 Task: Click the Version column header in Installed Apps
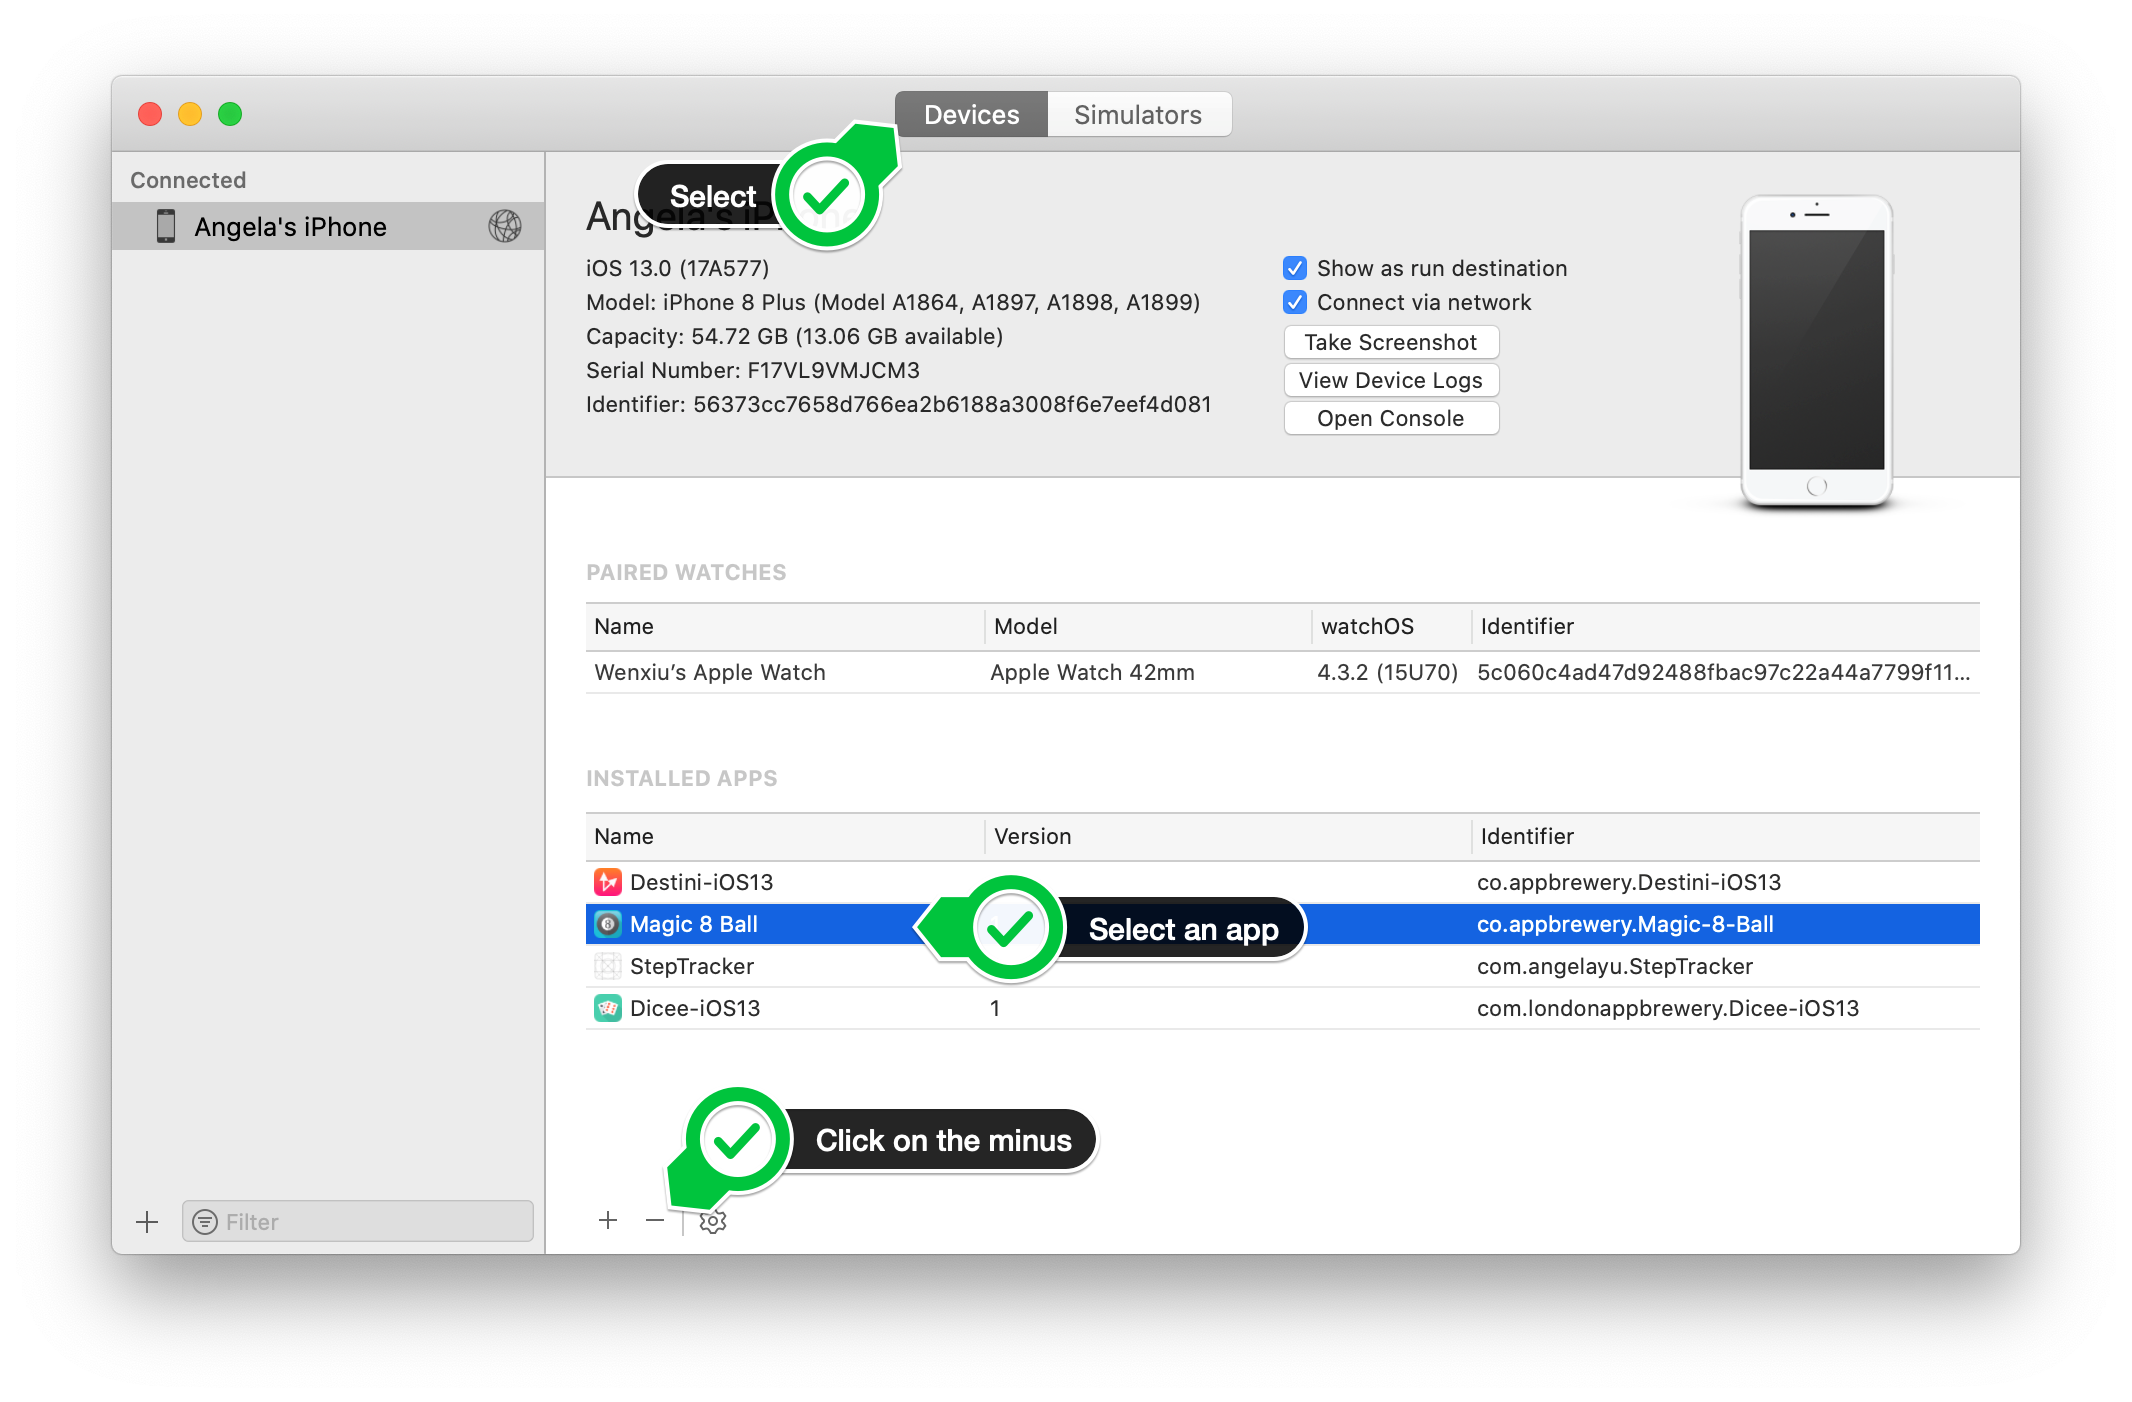point(1228,837)
